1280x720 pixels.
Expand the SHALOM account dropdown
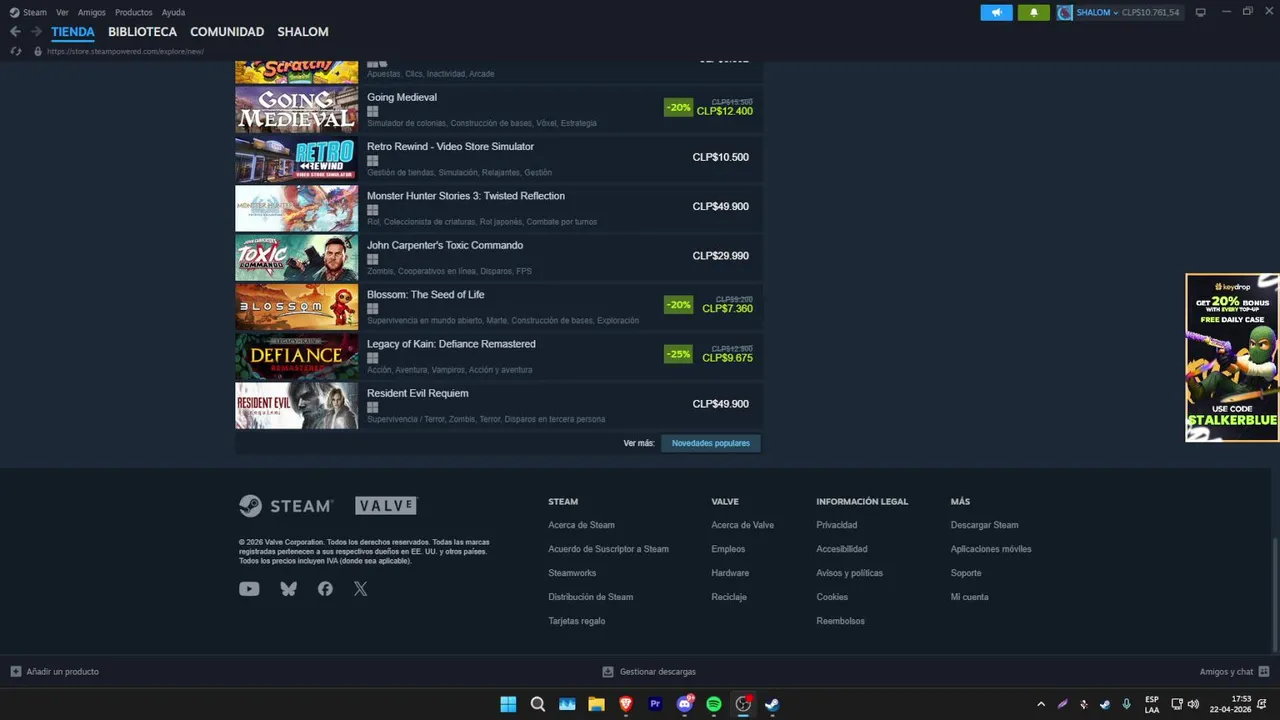click(1116, 12)
